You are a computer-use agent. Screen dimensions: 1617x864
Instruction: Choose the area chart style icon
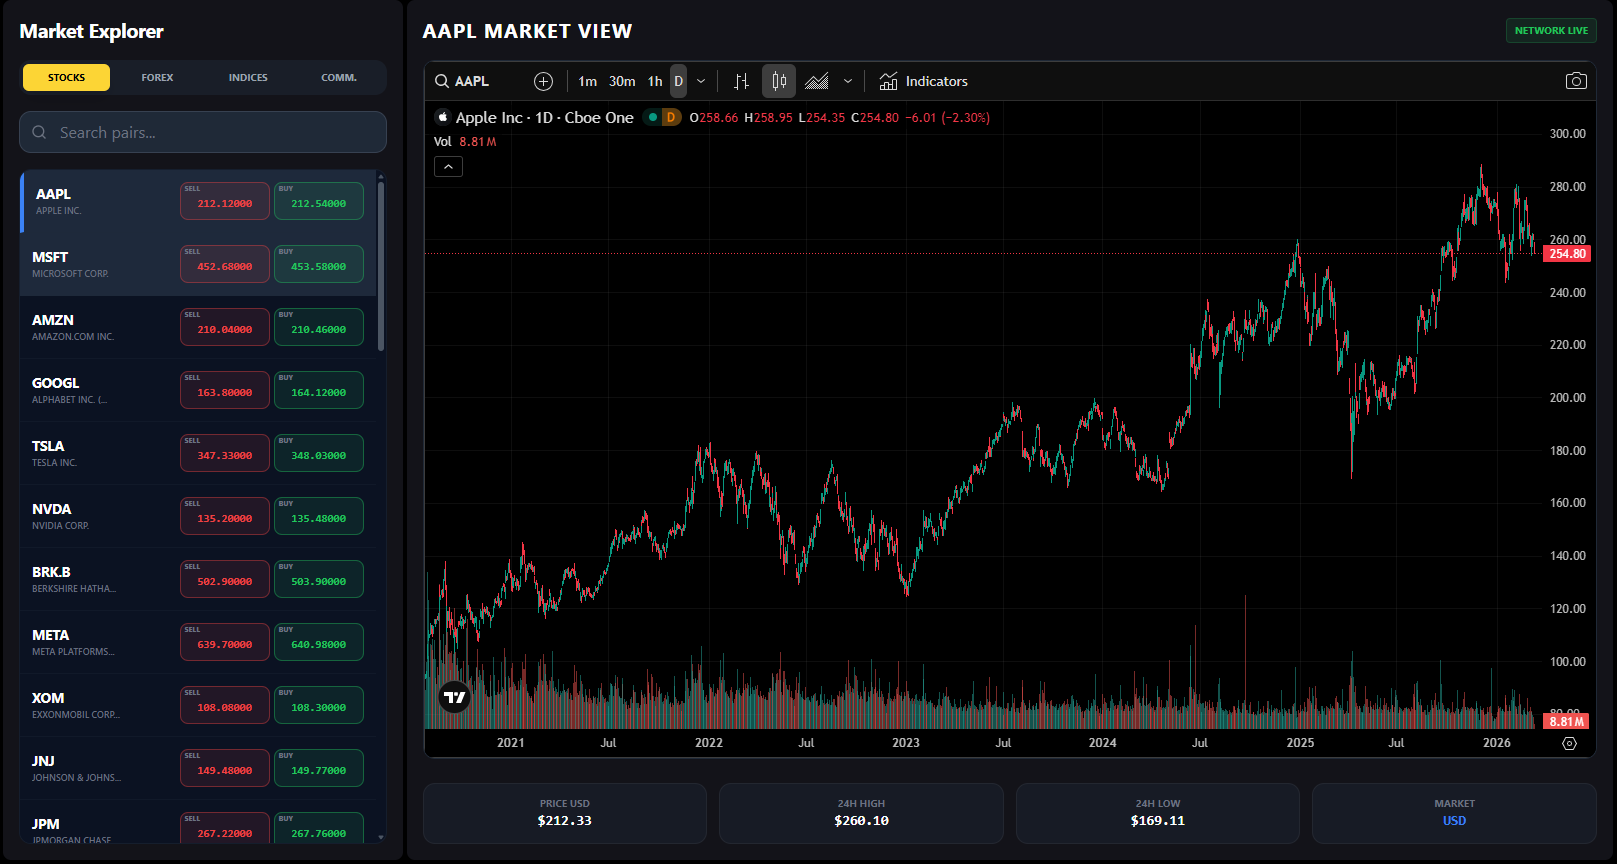point(817,81)
